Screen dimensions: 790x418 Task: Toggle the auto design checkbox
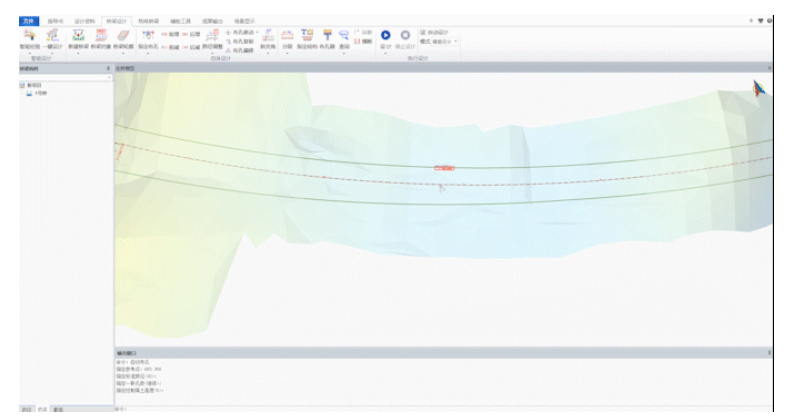click(423, 32)
